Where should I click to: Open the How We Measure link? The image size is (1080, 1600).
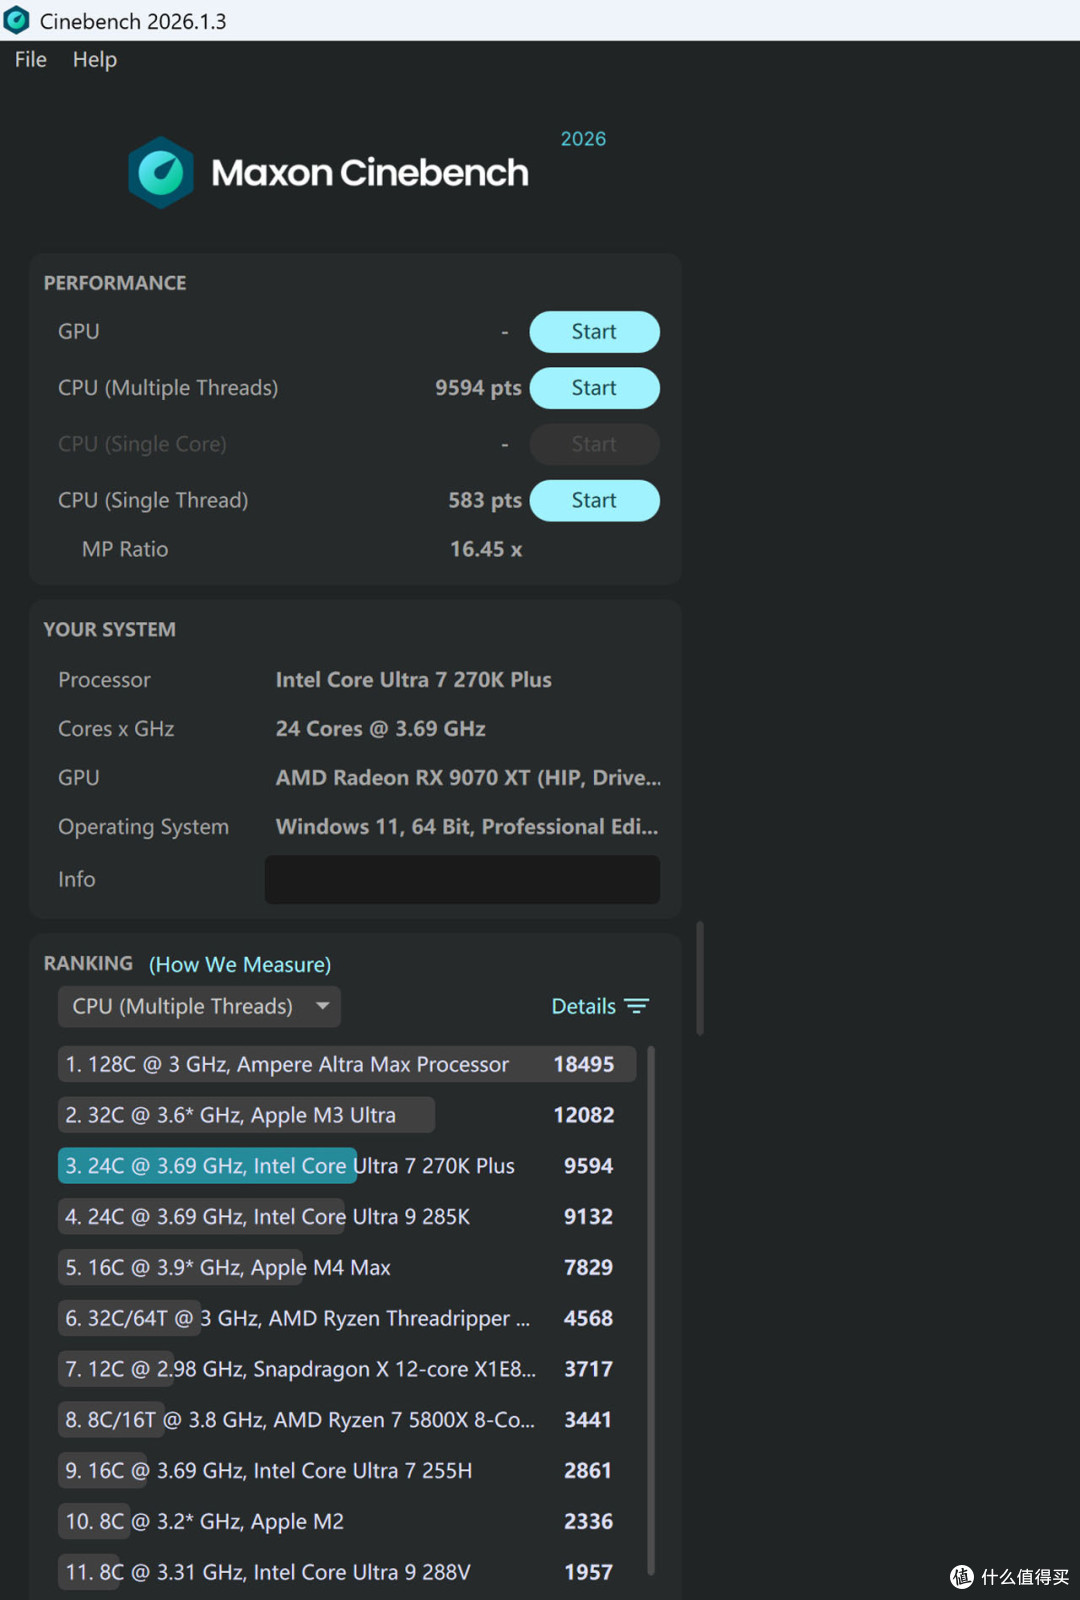point(240,965)
